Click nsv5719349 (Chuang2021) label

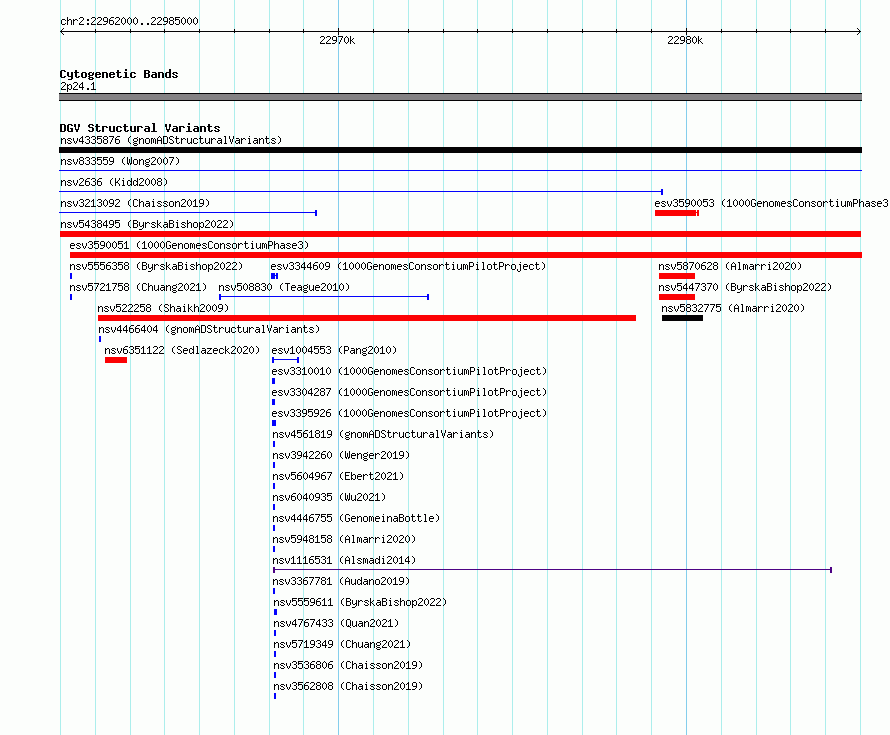pyautogui.click(x=342, y=644)
